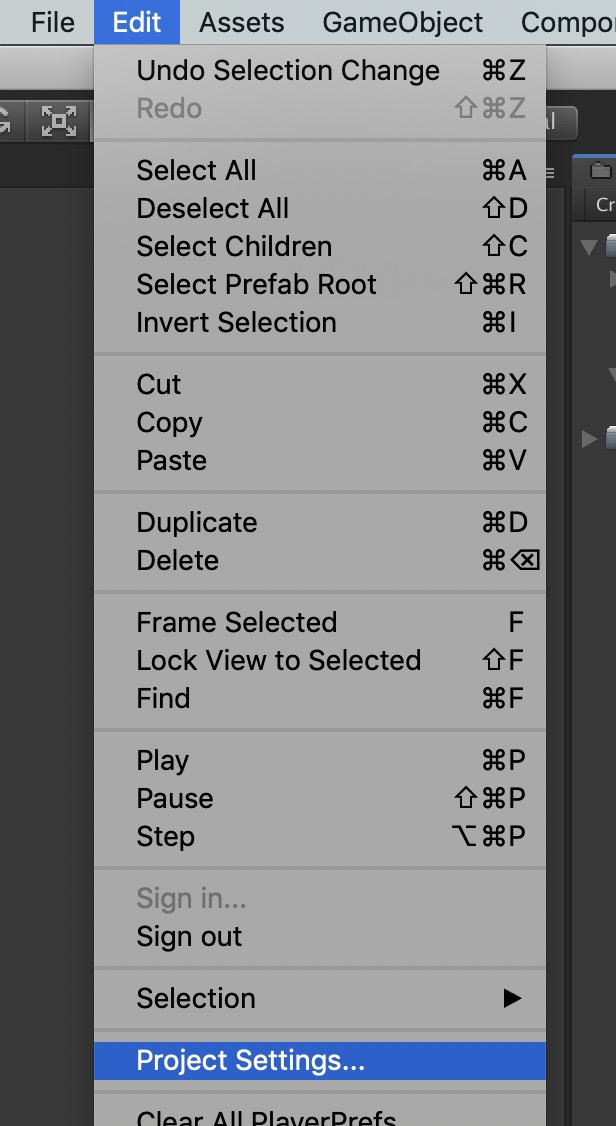Open the Create dropdown in the right panel
The height and width of the screenshot is (1126, 616).
coord(604,204)
